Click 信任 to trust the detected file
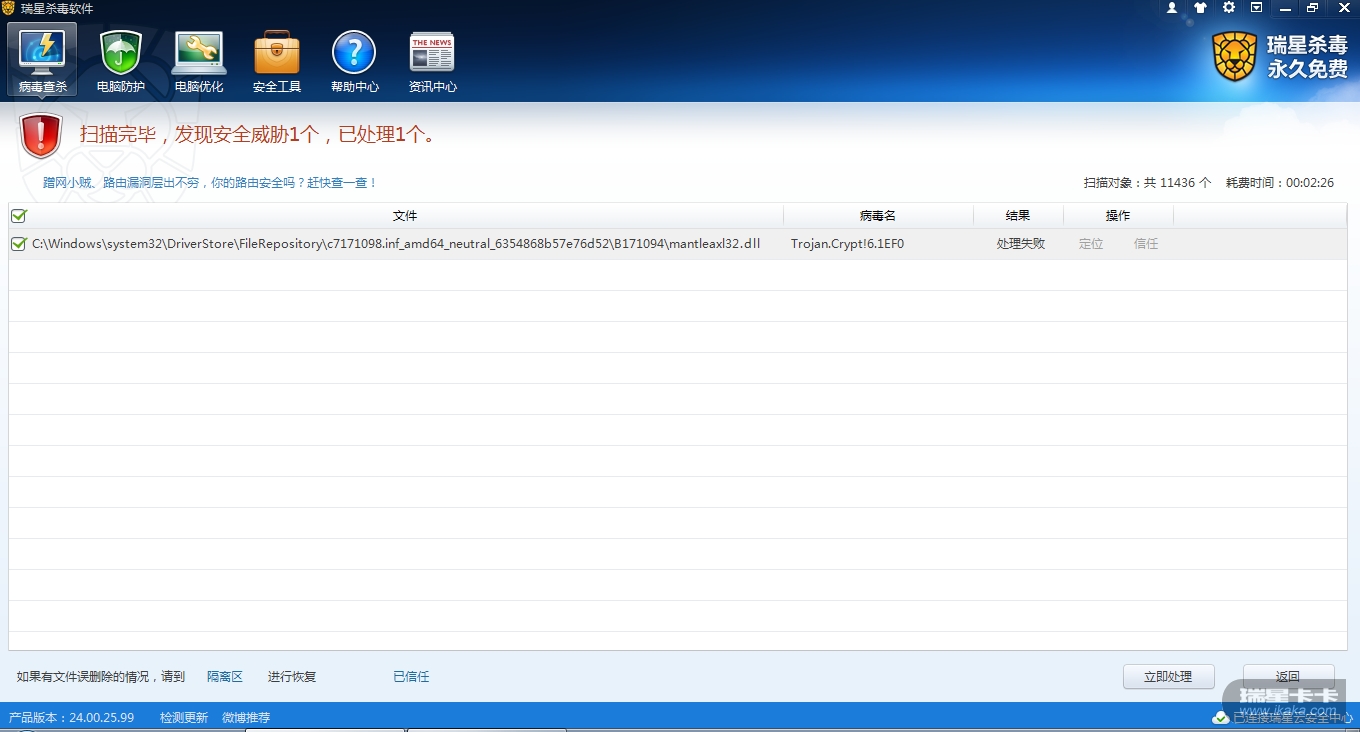 pos(1146,244)
